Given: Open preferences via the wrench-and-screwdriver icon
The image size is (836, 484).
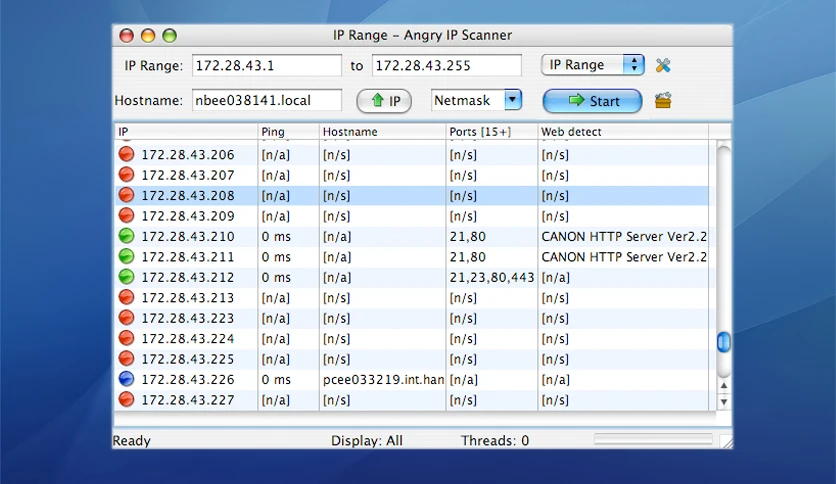Looking at the screenshot, I should click(663, 66).
